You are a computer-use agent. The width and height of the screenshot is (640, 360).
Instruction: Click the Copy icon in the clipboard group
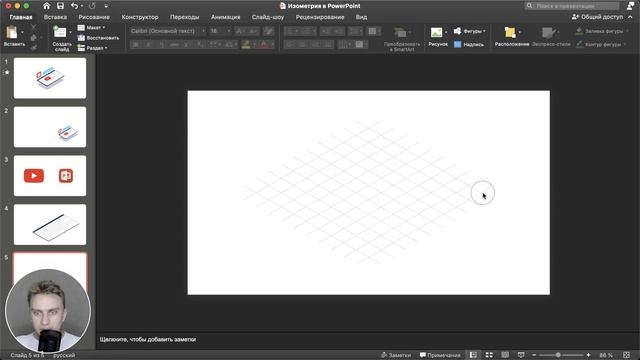click(33, 38)
